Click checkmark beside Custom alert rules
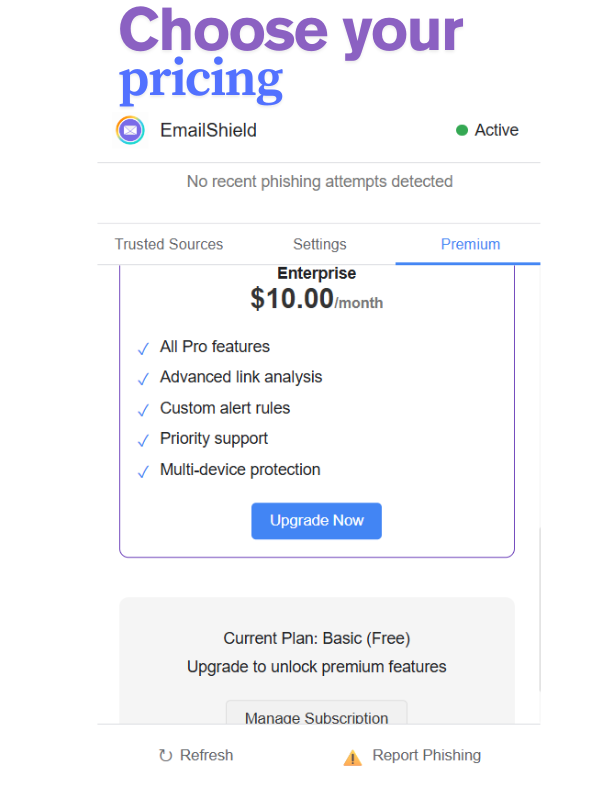 click(x=143, y=410)
